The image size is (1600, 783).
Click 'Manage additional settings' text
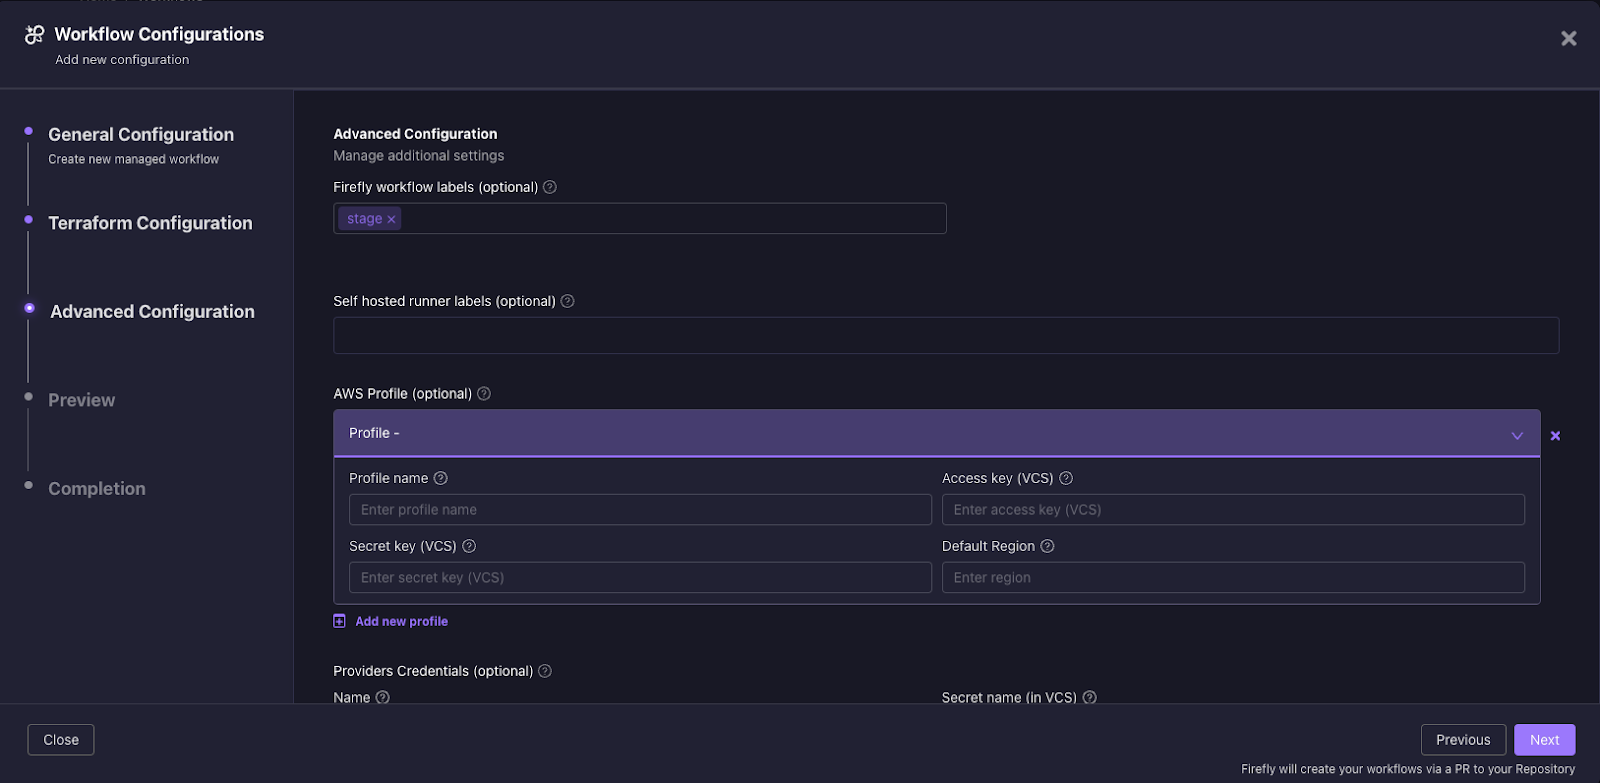coord(419,156)
